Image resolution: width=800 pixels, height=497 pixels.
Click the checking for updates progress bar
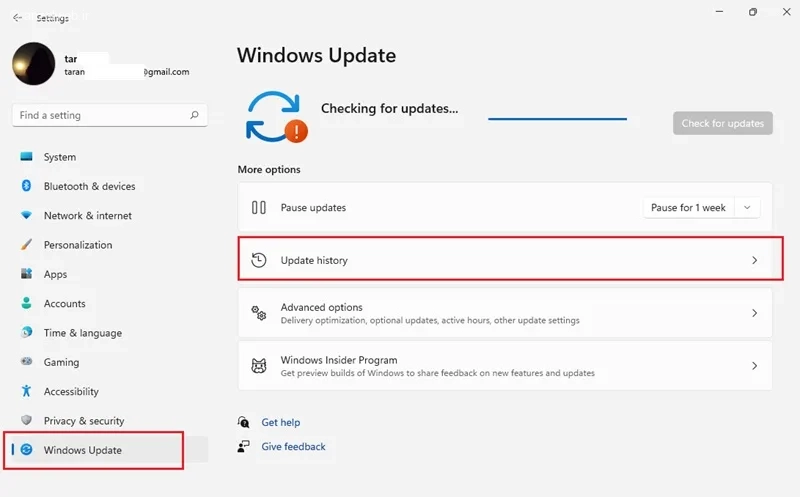coord(557,119)
